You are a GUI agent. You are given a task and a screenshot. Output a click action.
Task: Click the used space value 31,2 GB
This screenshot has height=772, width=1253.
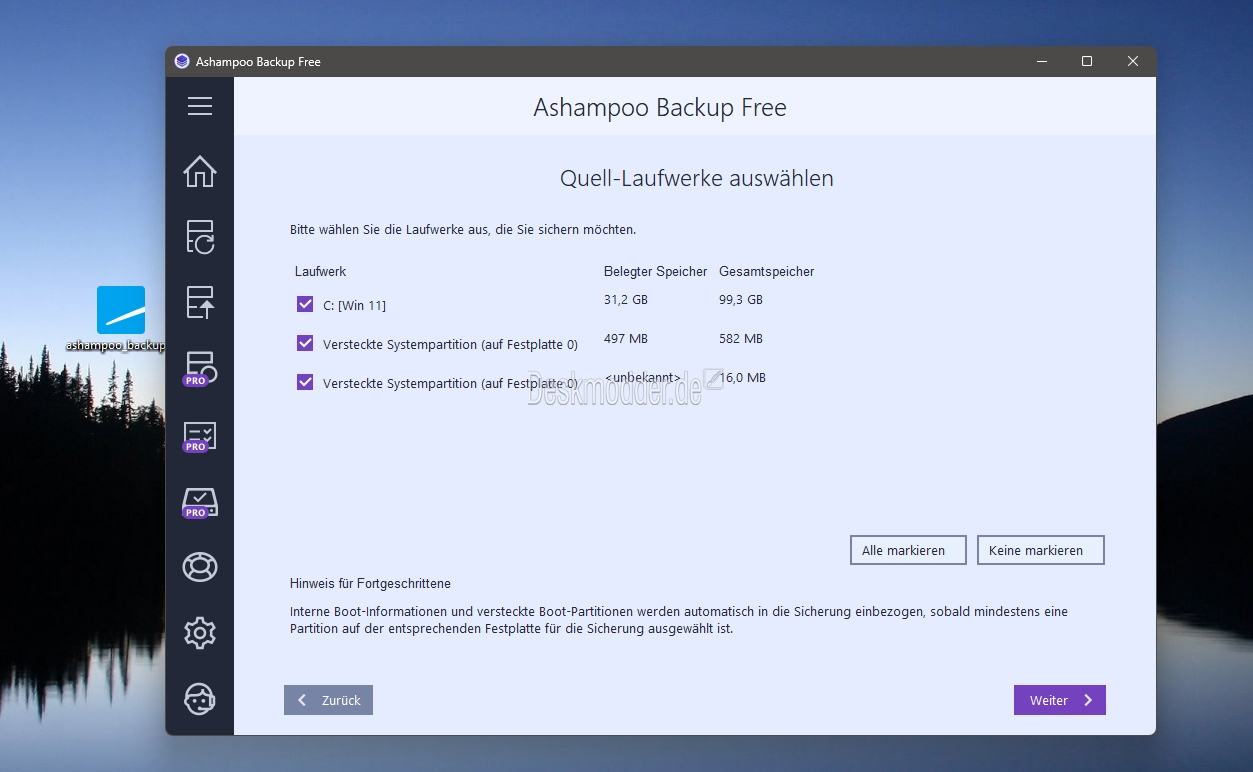[626, 300]
